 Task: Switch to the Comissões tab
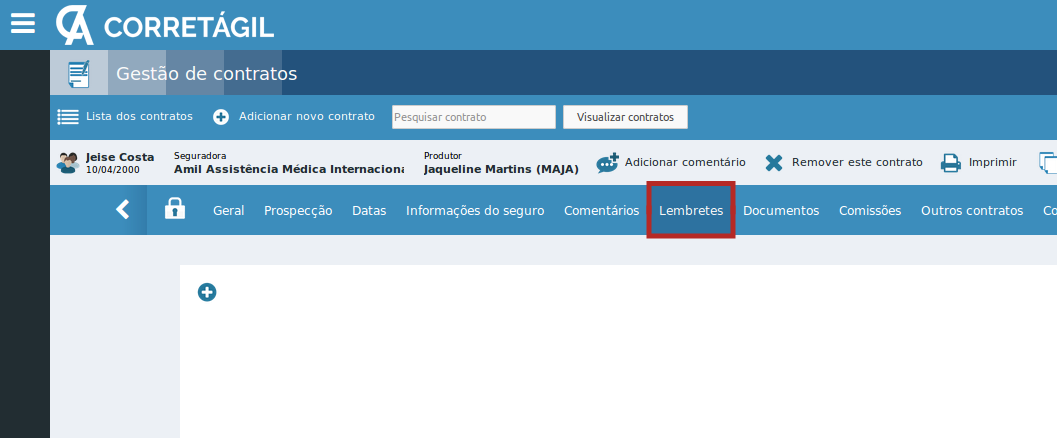click(x=870, y=211)
